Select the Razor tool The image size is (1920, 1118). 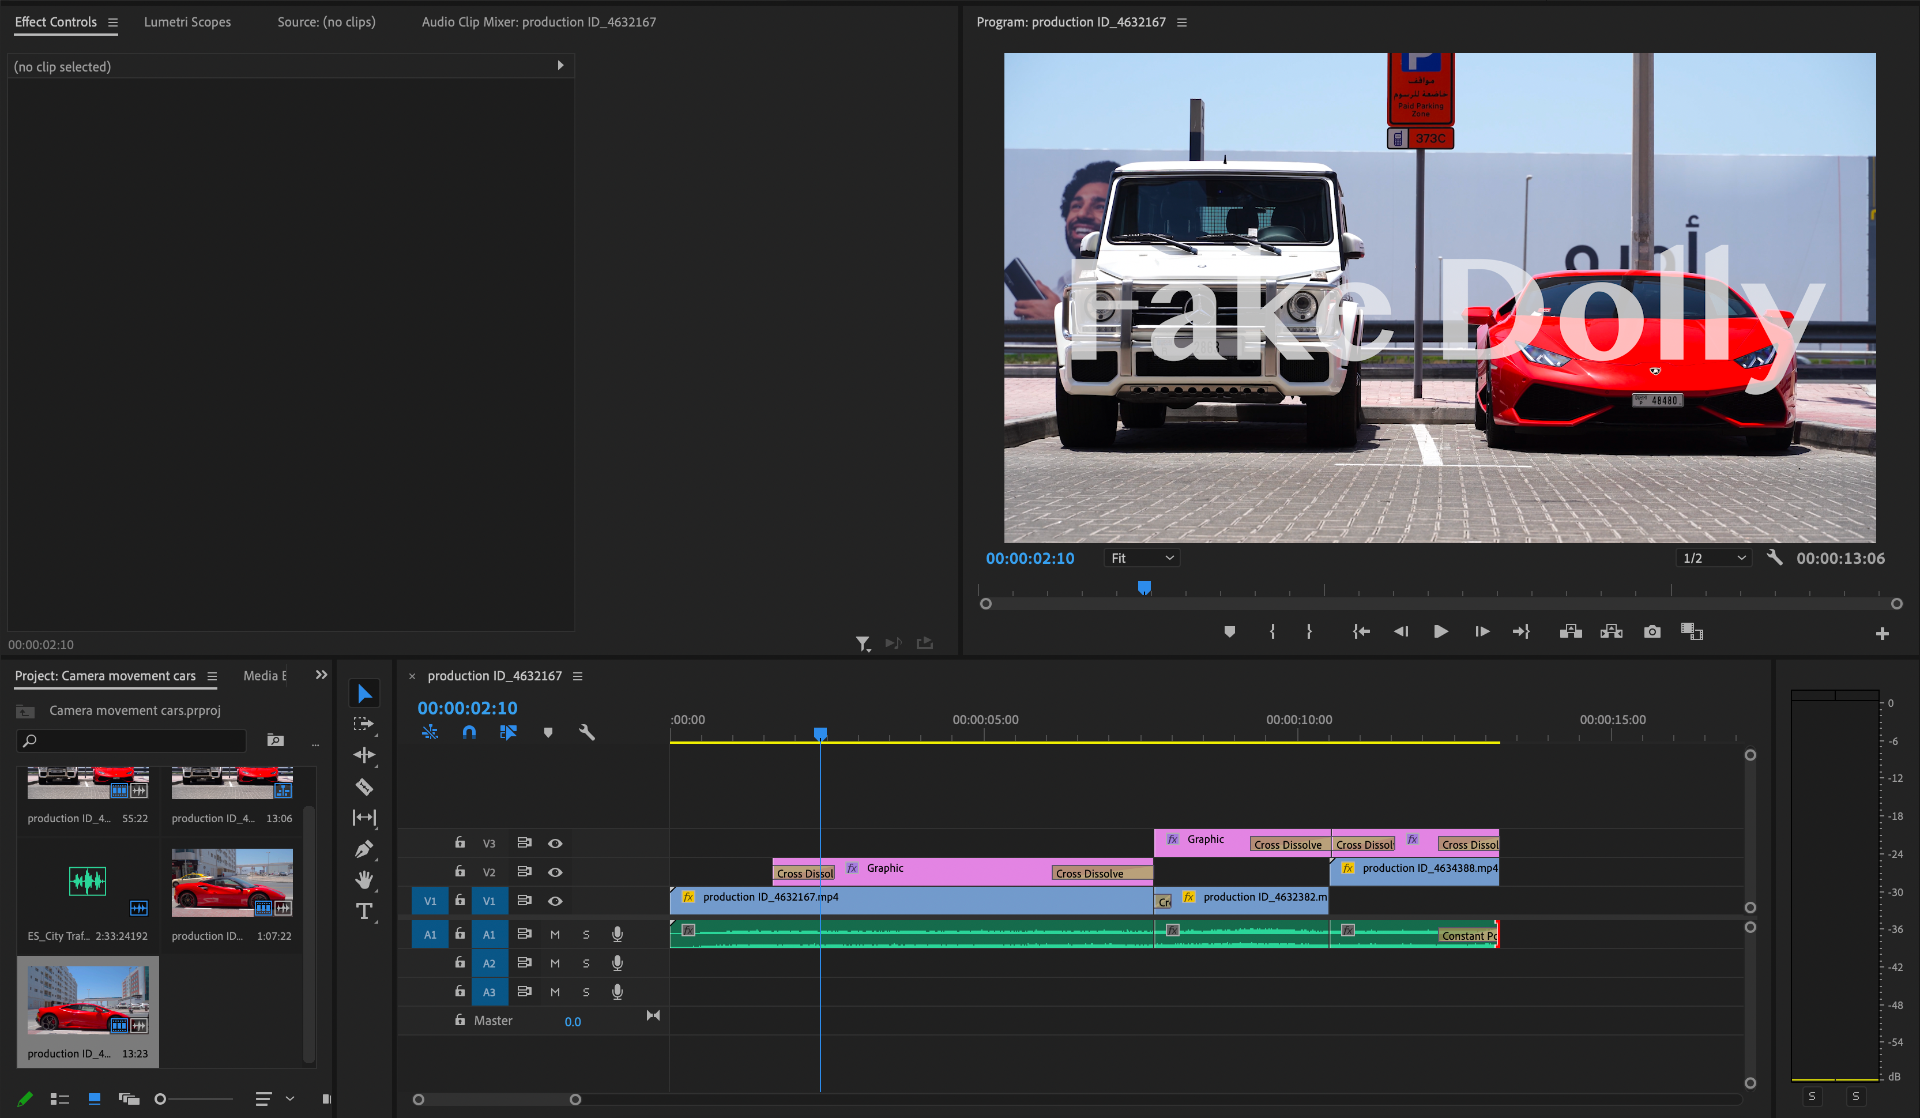tap(364, 787)
